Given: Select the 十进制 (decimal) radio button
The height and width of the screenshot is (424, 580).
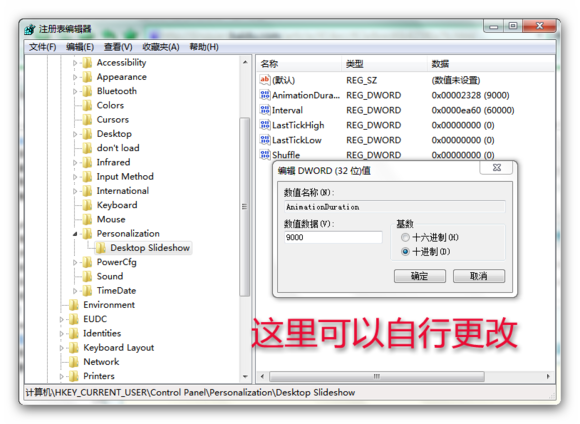Looking at the screenshot, I should point(405,252).
